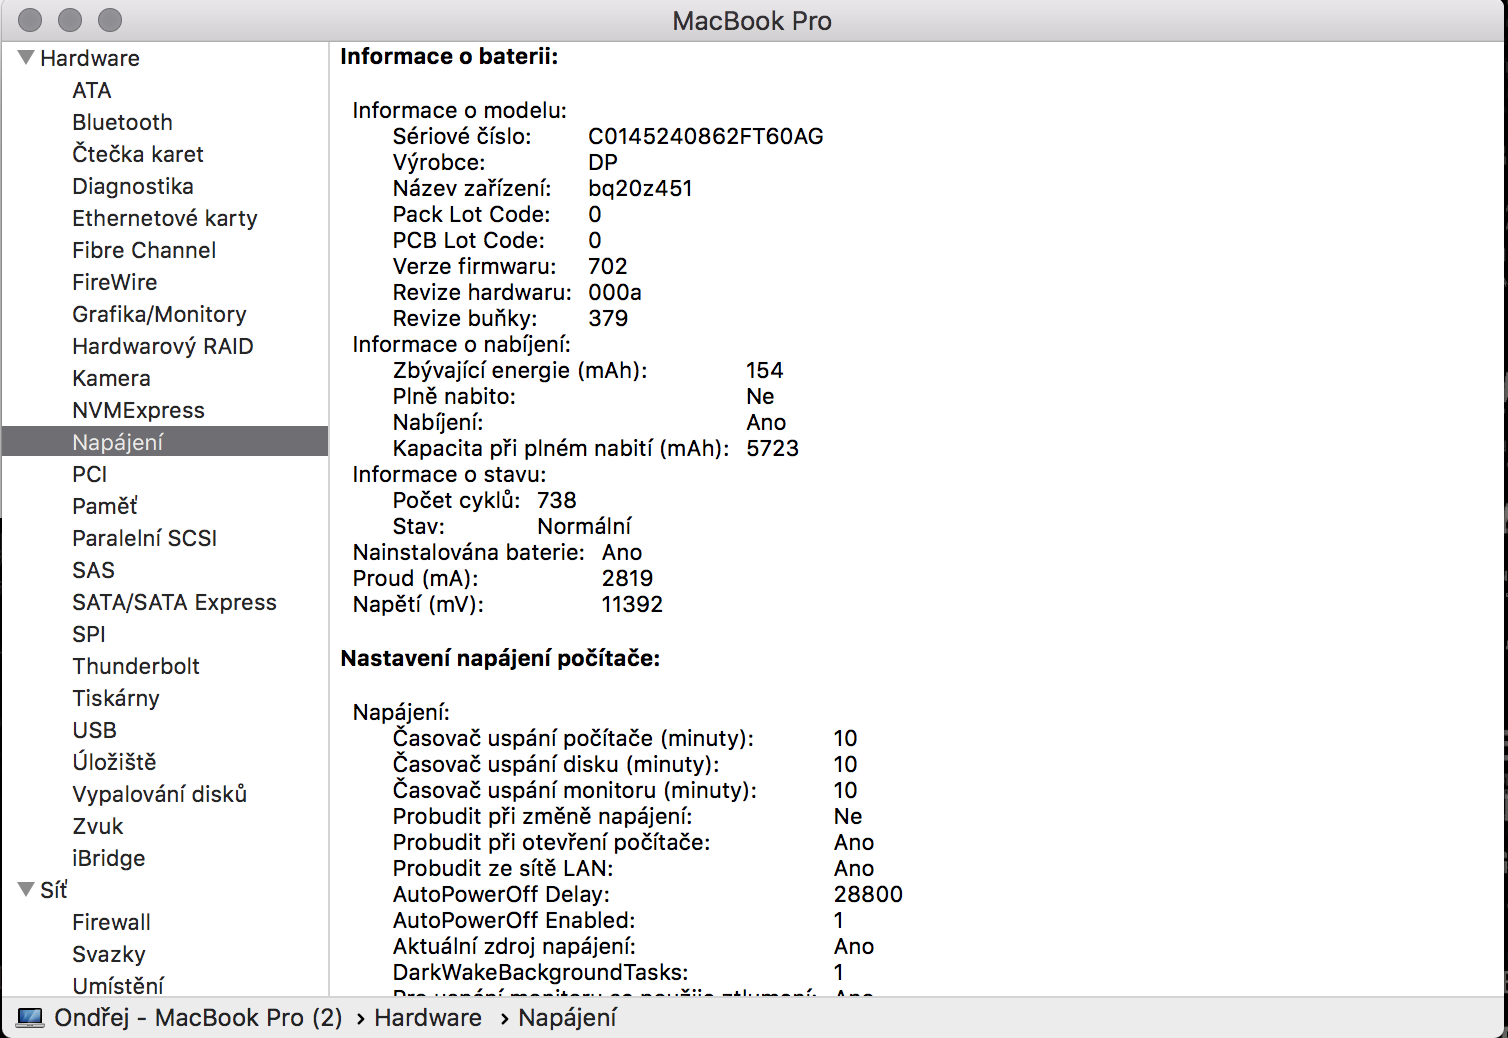The width and height of the screenshot is (1508, 1038).
Task: Click Hardware in the bottom path bar
Action: (428, 1018)
